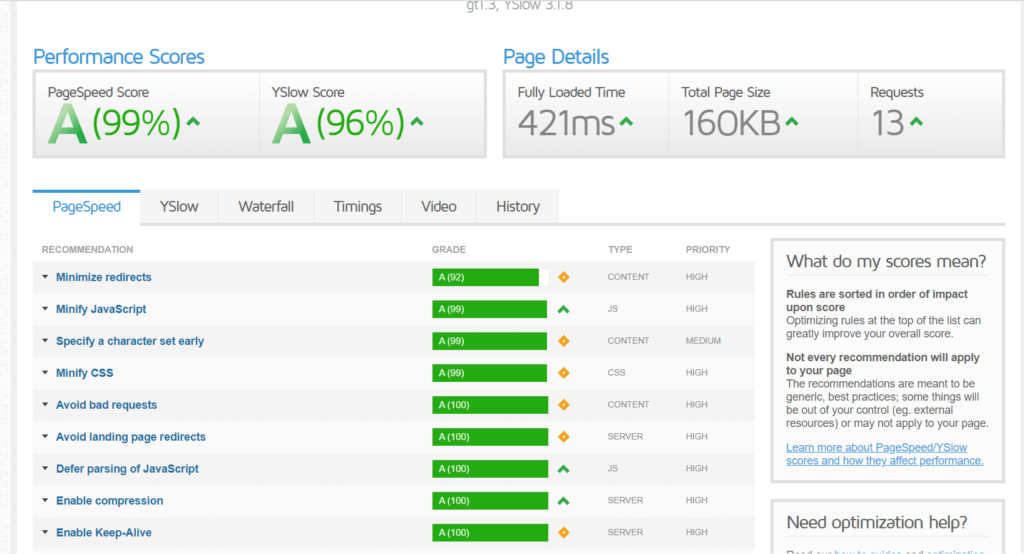Screen dimensions: 1024x554
Task: Open the Defer parsing of JavaScript link
Action: (127, 468)
